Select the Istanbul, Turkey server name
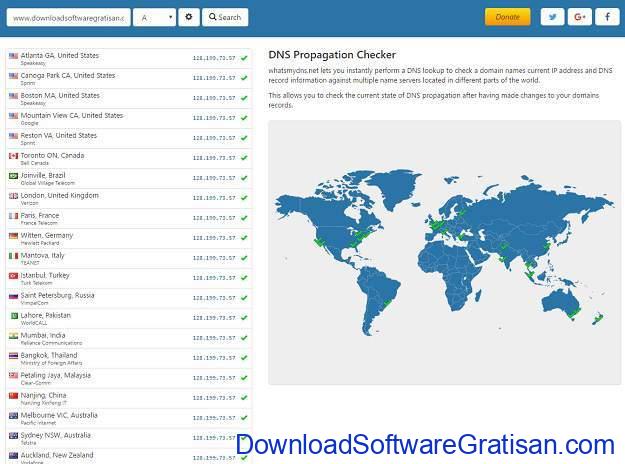625x464 pixels. [45, 275]
